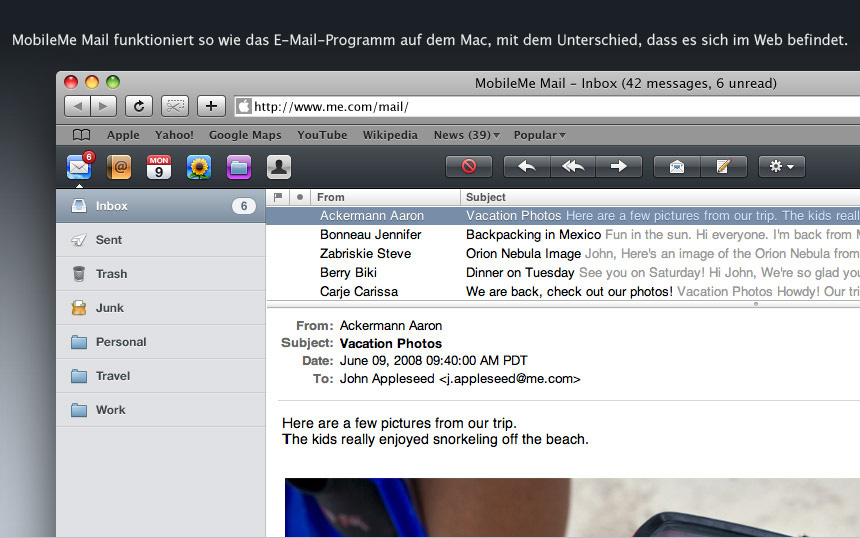860x538 pixels.
Task: Reload the page with the refresh button
Action: click(x=139, y=106)
